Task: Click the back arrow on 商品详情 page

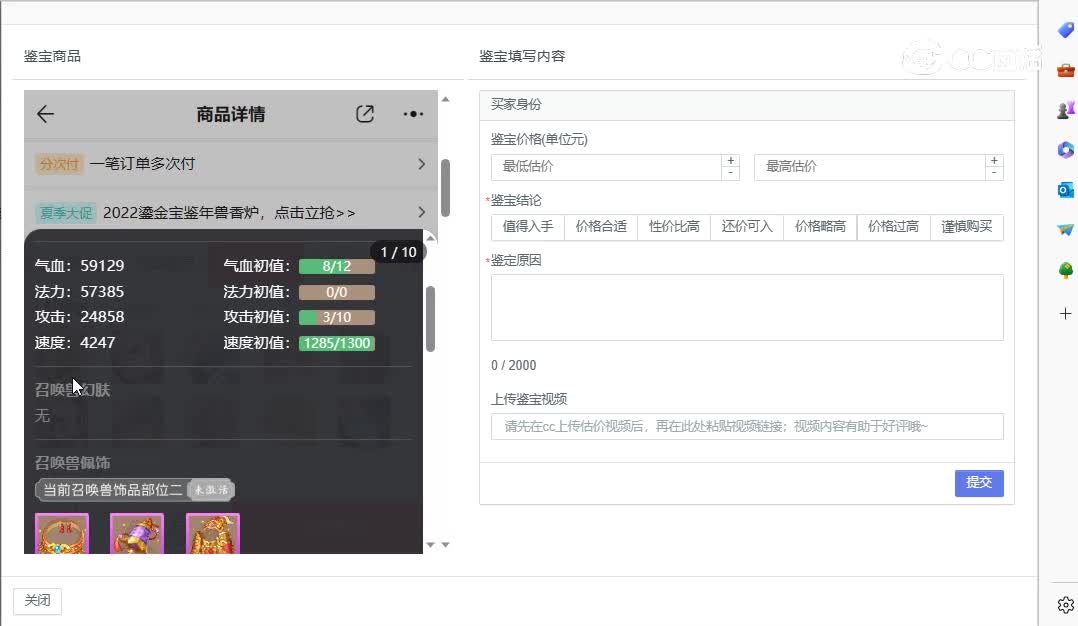Action: coord(44,114)
